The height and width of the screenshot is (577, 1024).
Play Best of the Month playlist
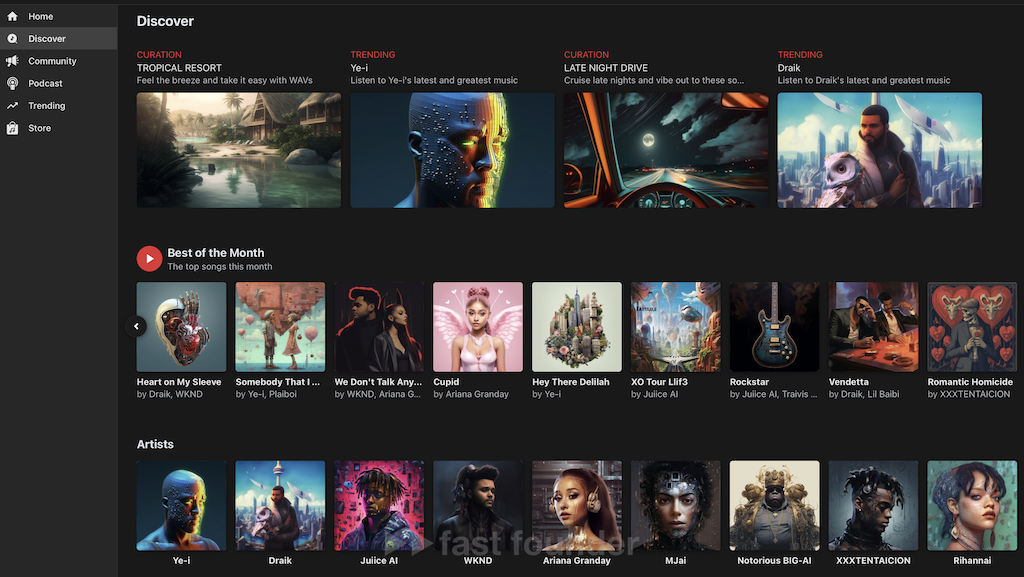point(150,258)
